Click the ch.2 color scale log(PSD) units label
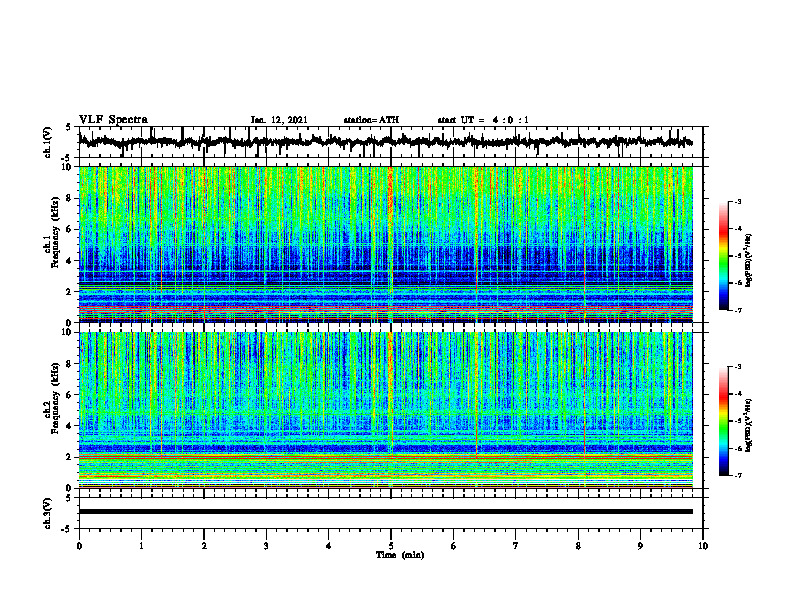 [749, 425]
